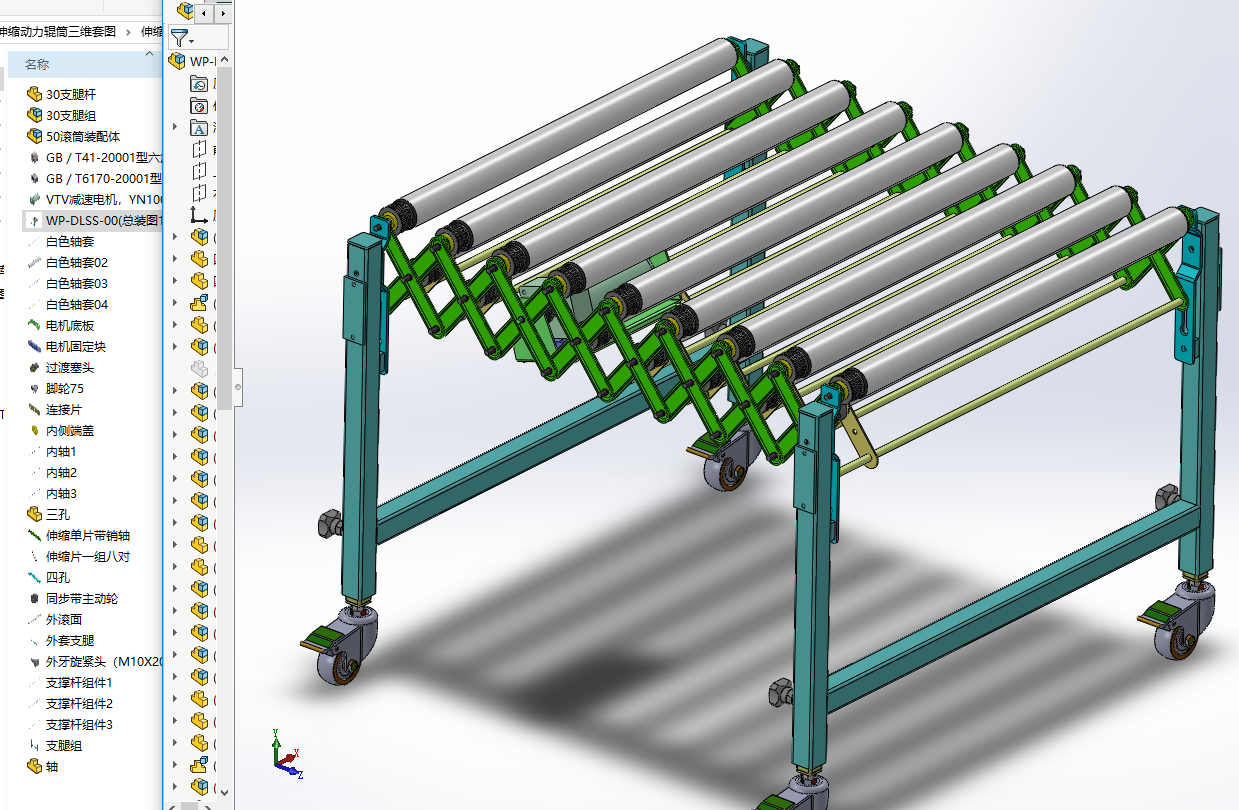Image resolution: width=1239 pixels, height=810 pixels.
Task: Open the Sensors folder icon in feature tree
Action: pos(199,106)
